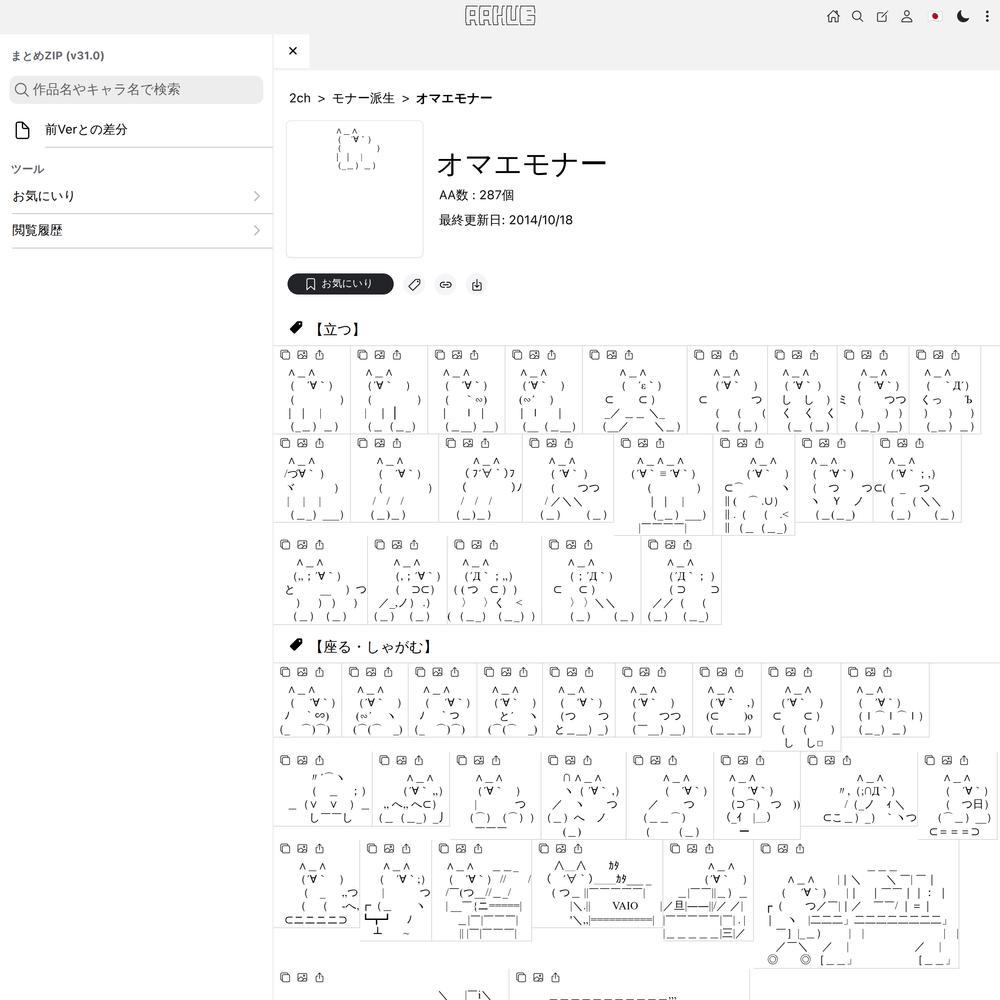Click the AAHUB logo
1000x1000 pixels.
[500, 16]
